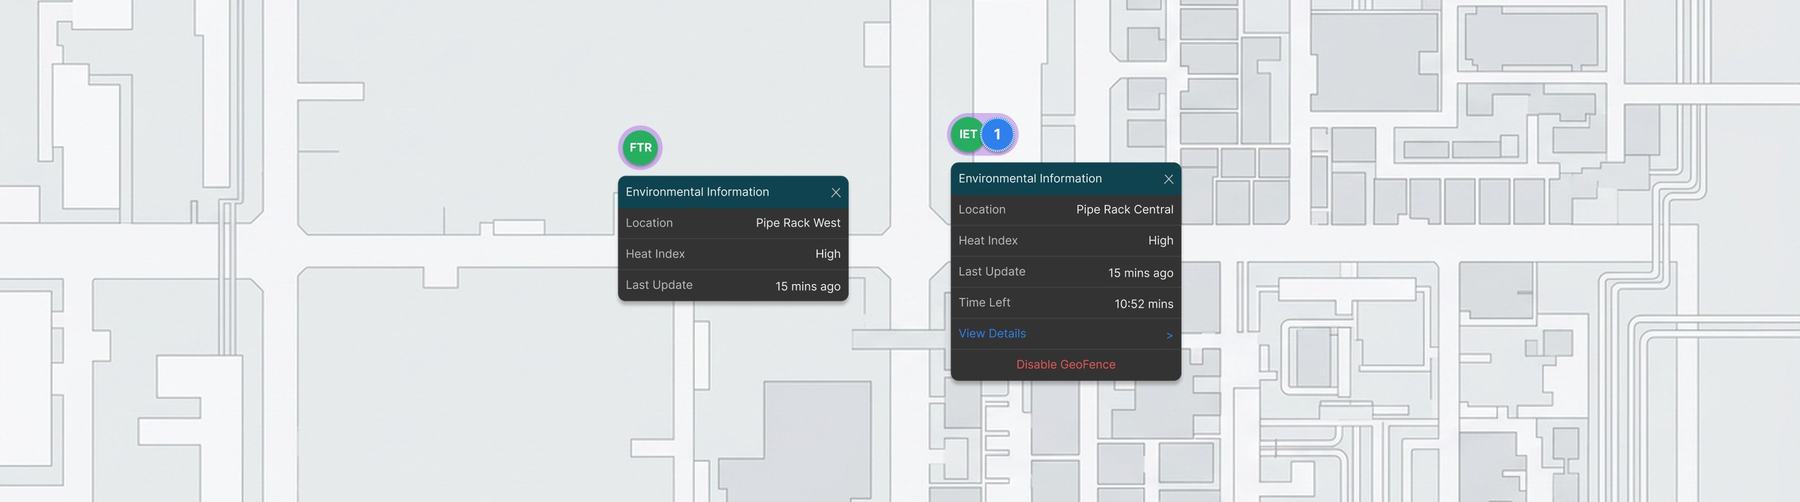The image size is (1800, 502).
Task: Click the Pipe Rack West popup title bar
Action: tap(733, 192)
